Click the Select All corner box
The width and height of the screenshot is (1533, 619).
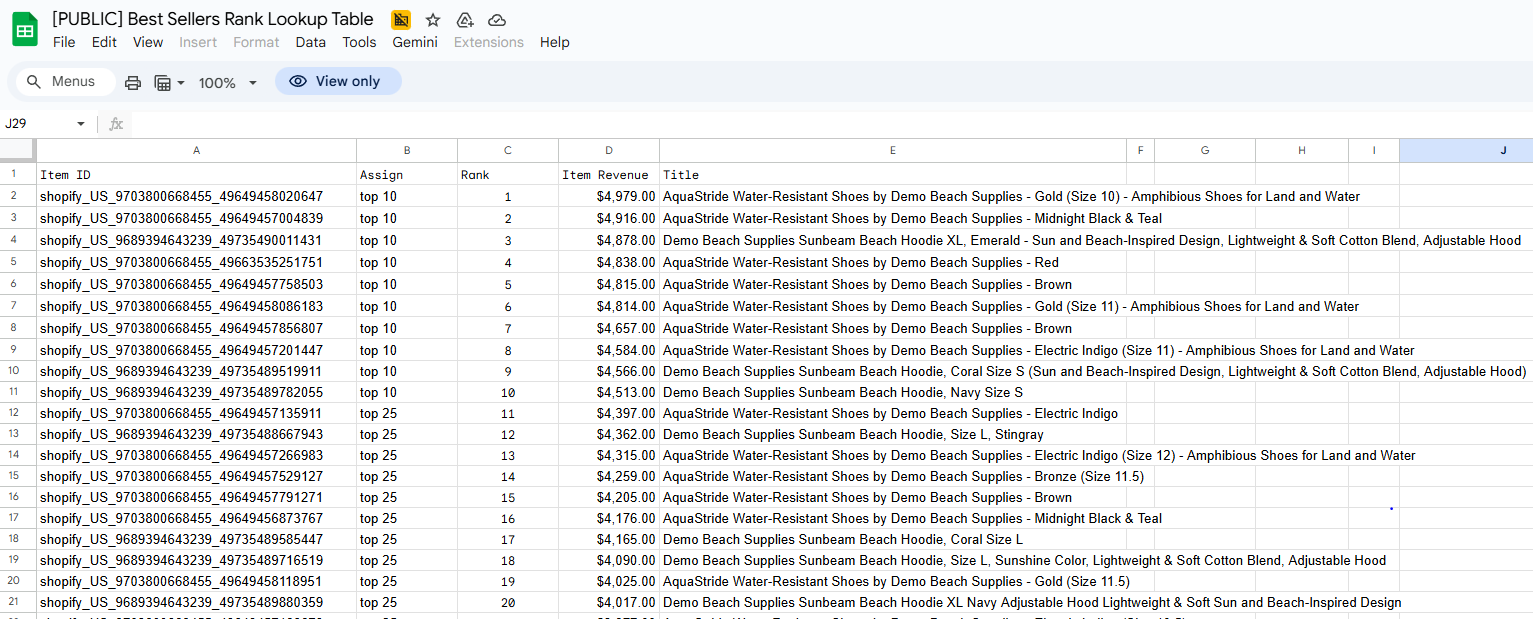[x=18, y=151]
